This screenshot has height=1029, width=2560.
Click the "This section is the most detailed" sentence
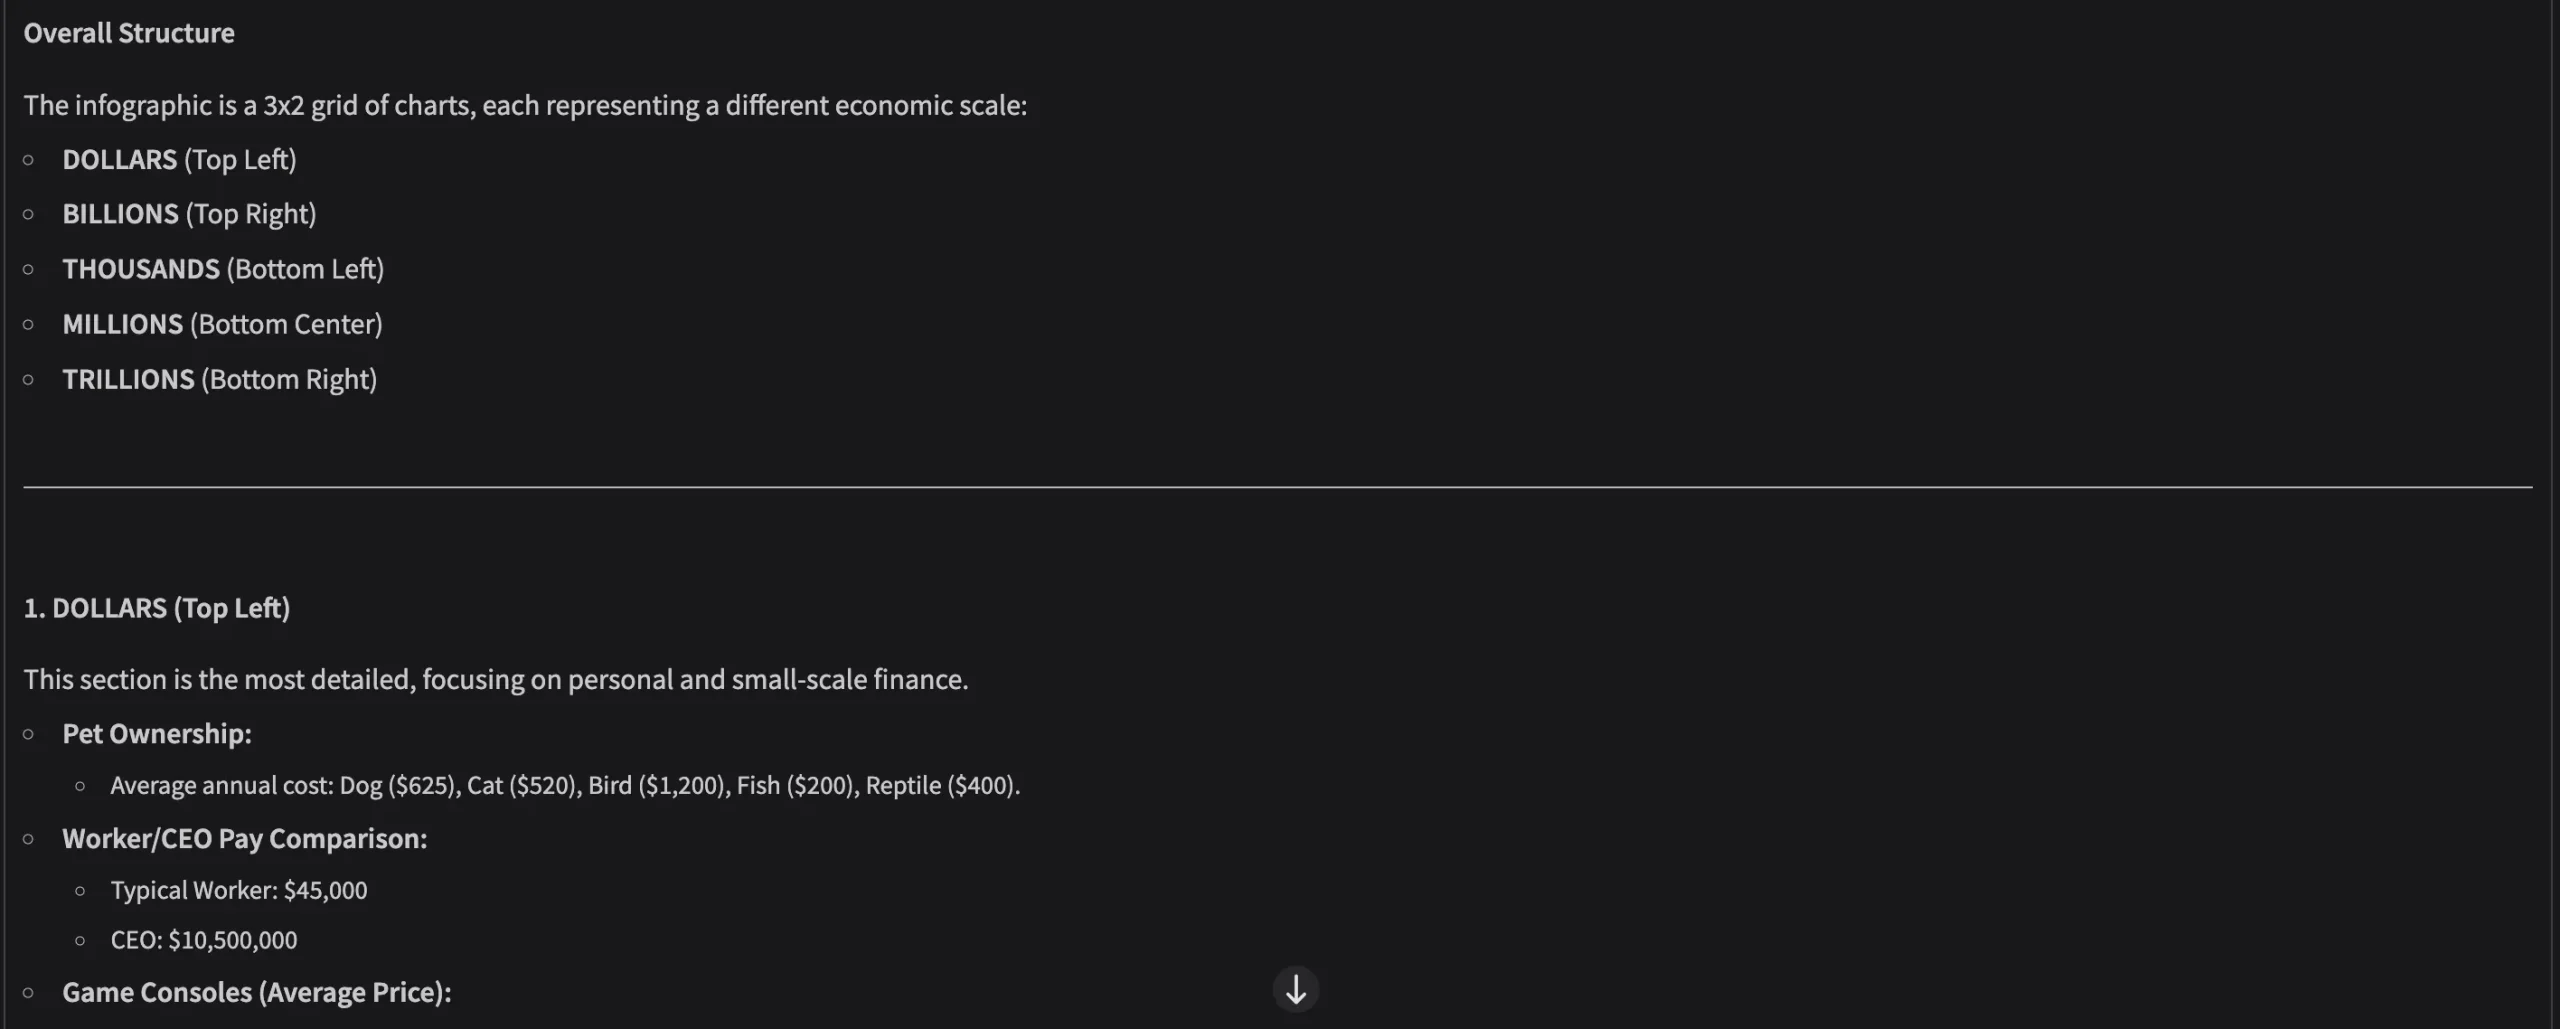coord(496,679)
